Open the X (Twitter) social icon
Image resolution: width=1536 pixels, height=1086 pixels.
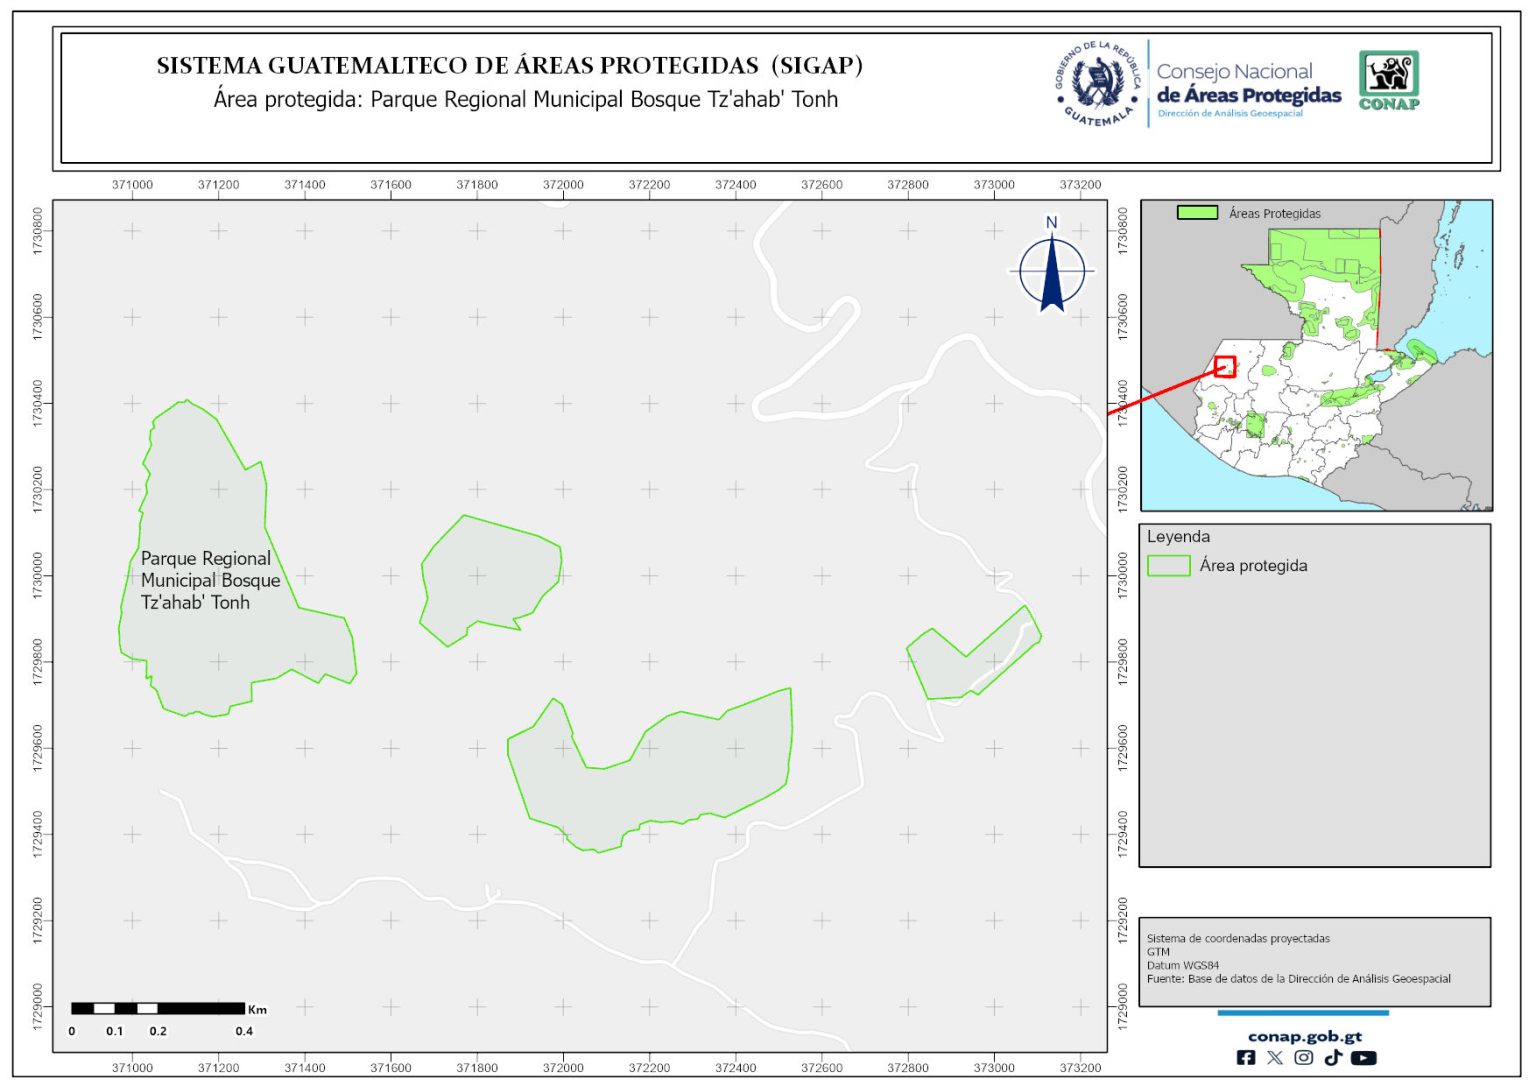click(1274, 1058)
